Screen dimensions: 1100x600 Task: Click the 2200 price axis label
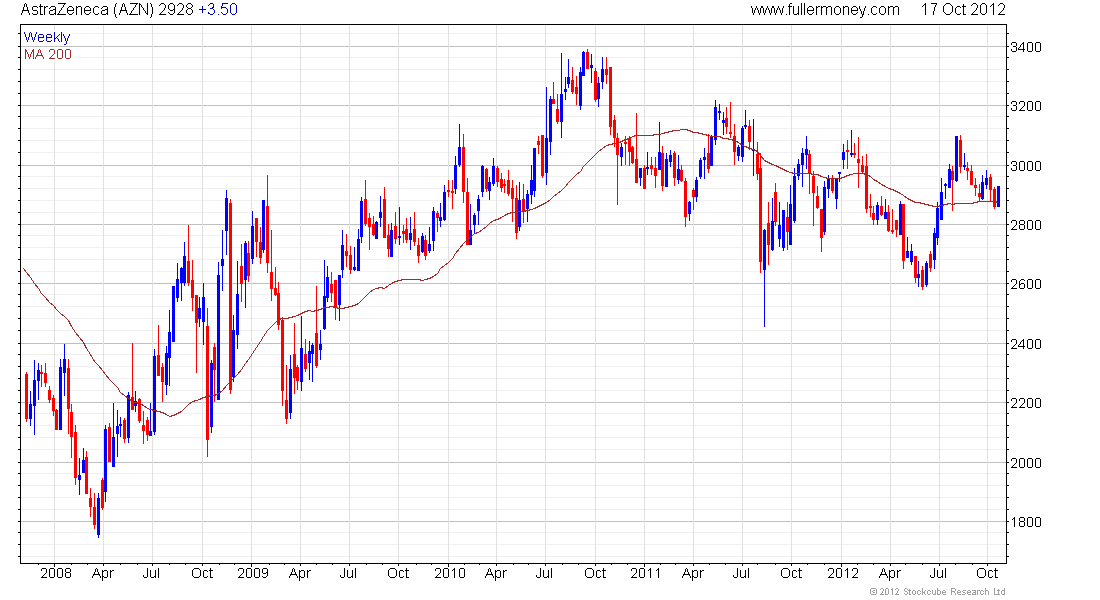pyautogui.click(x=1026, y=404)
